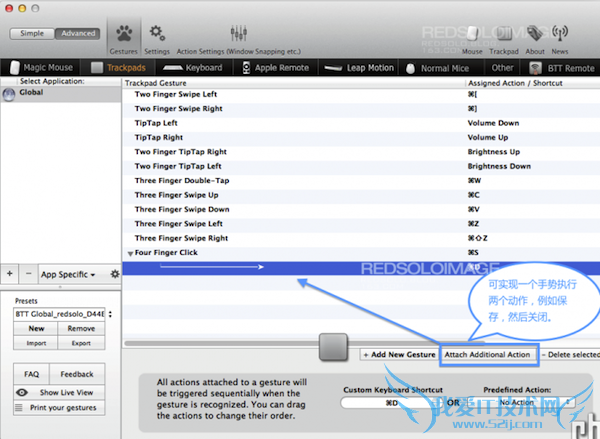Select Two Finger Swipe Left gesture
This screenshot has height=439, width=600.
coord(176,94)
